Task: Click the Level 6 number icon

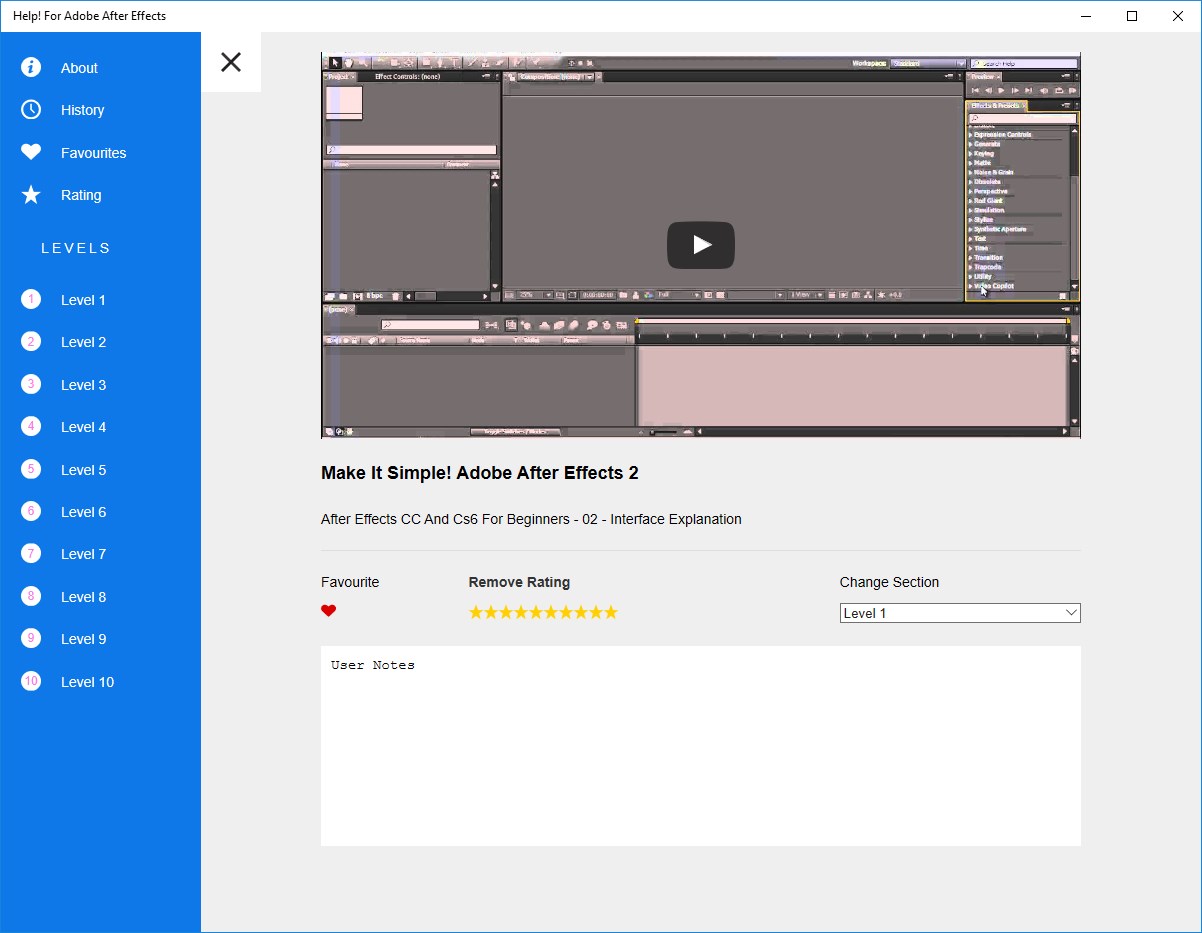Action: pyautogui.click(x=31, y=511)
